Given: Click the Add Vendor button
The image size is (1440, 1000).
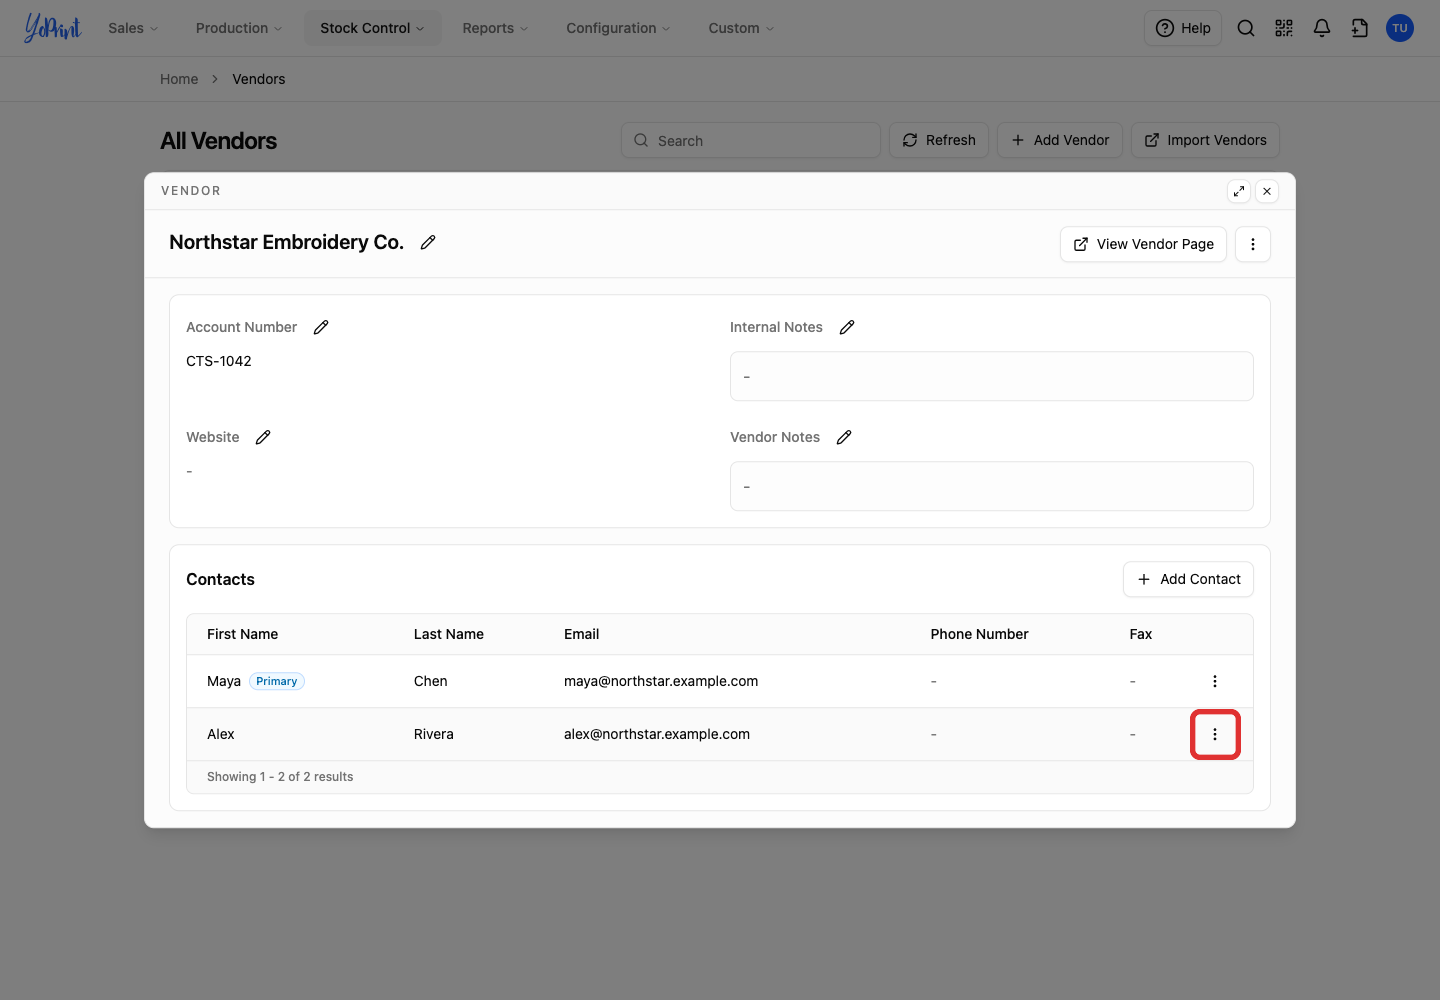Looking at the screenshot, I should (x=1060, y=140).
